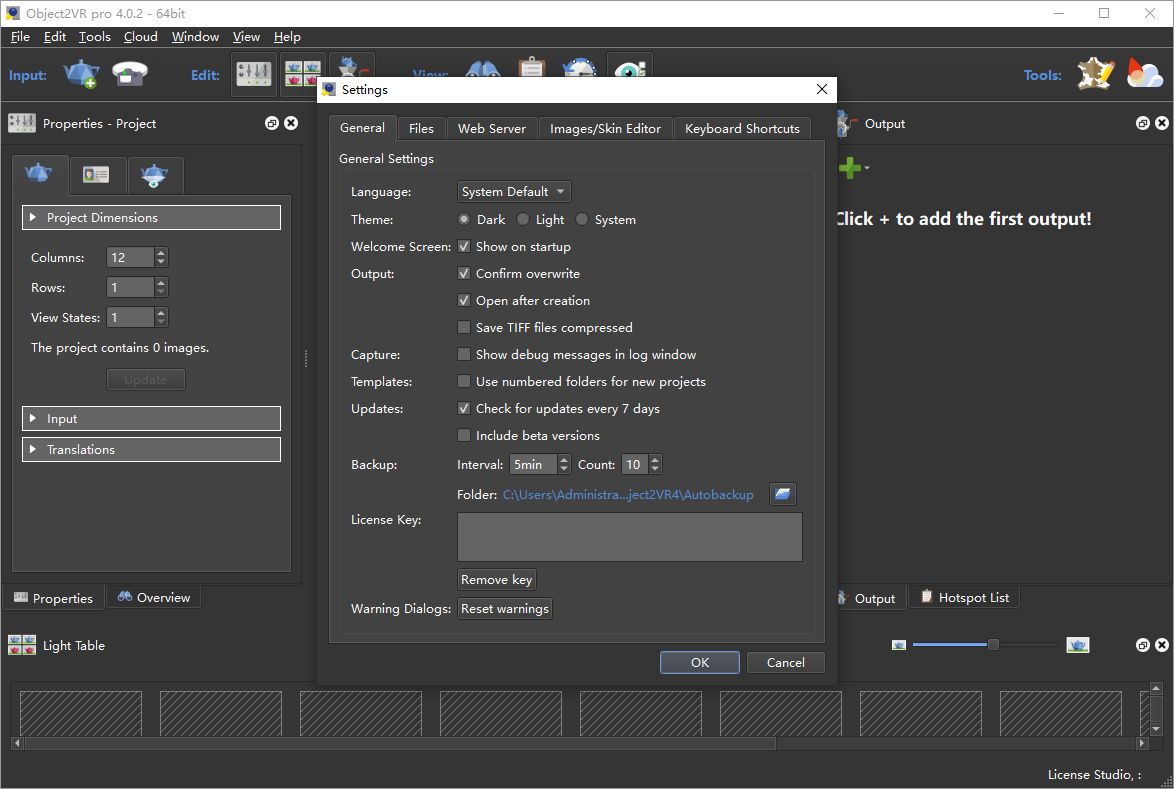Click the green plus add output icon
The height and width of the screenshot is (789, 1174).
pos(852,168)
